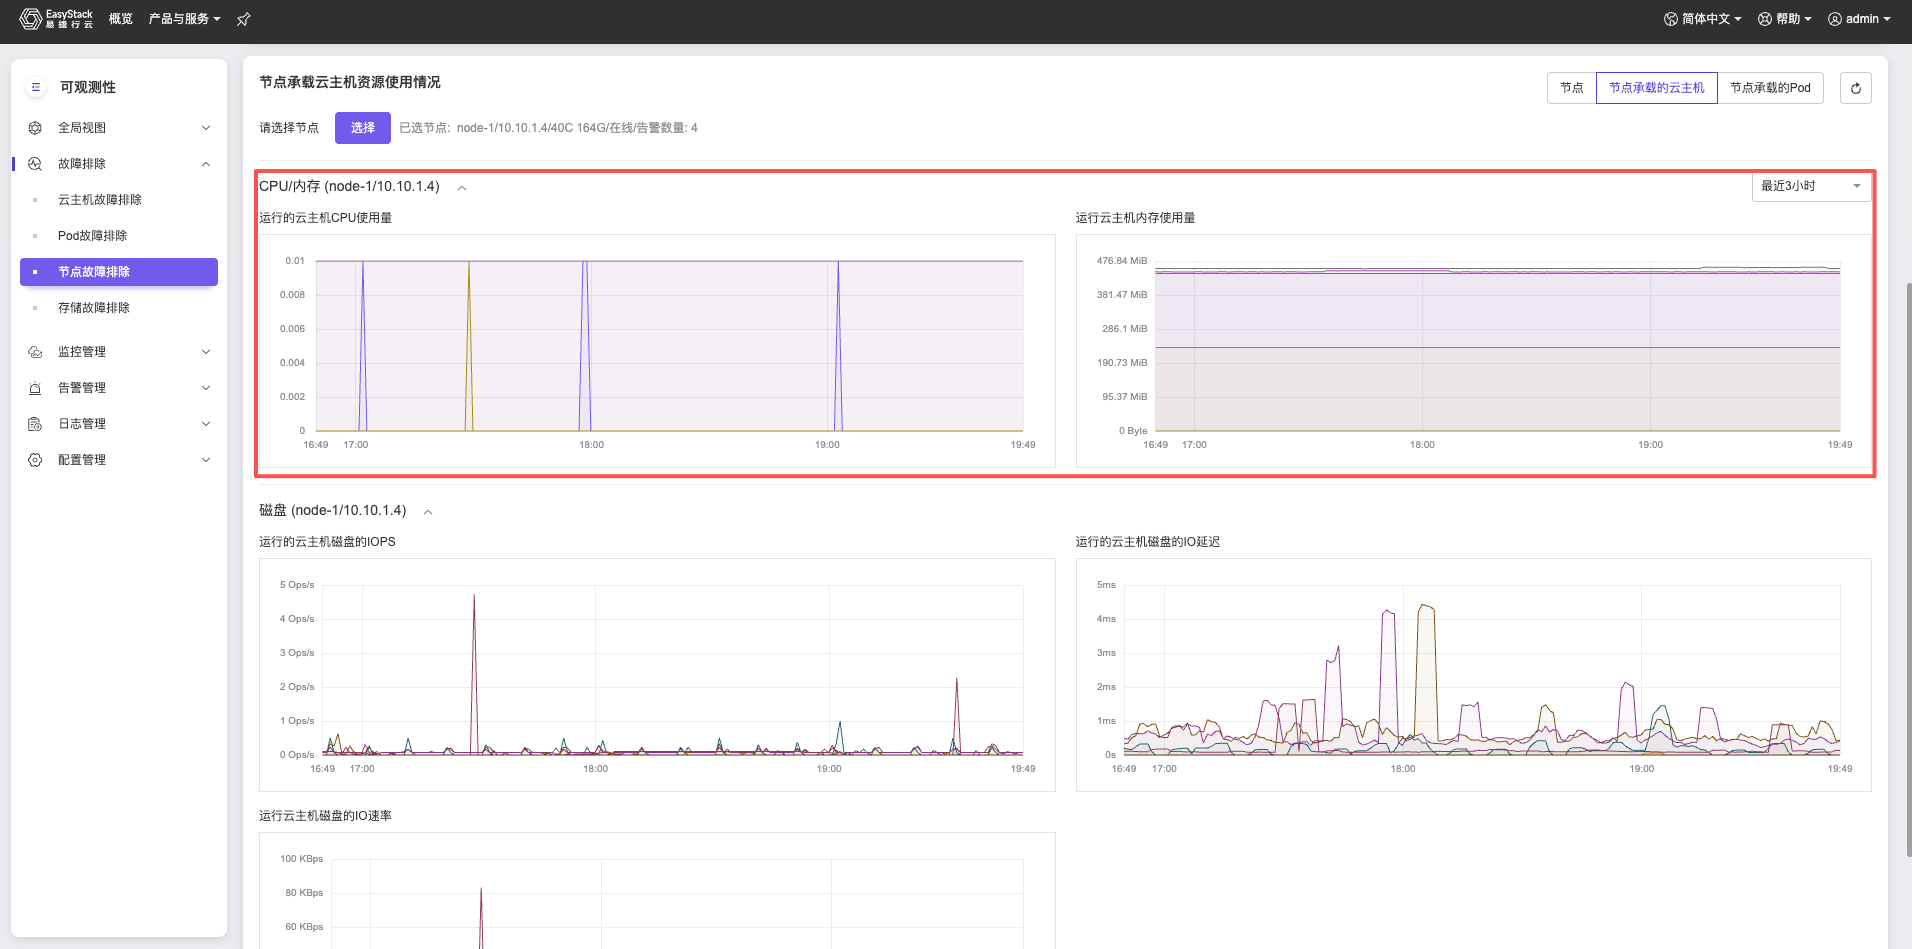Collapse the 磁盘 section
This screenshot has width=1912, height=949.
428,512
